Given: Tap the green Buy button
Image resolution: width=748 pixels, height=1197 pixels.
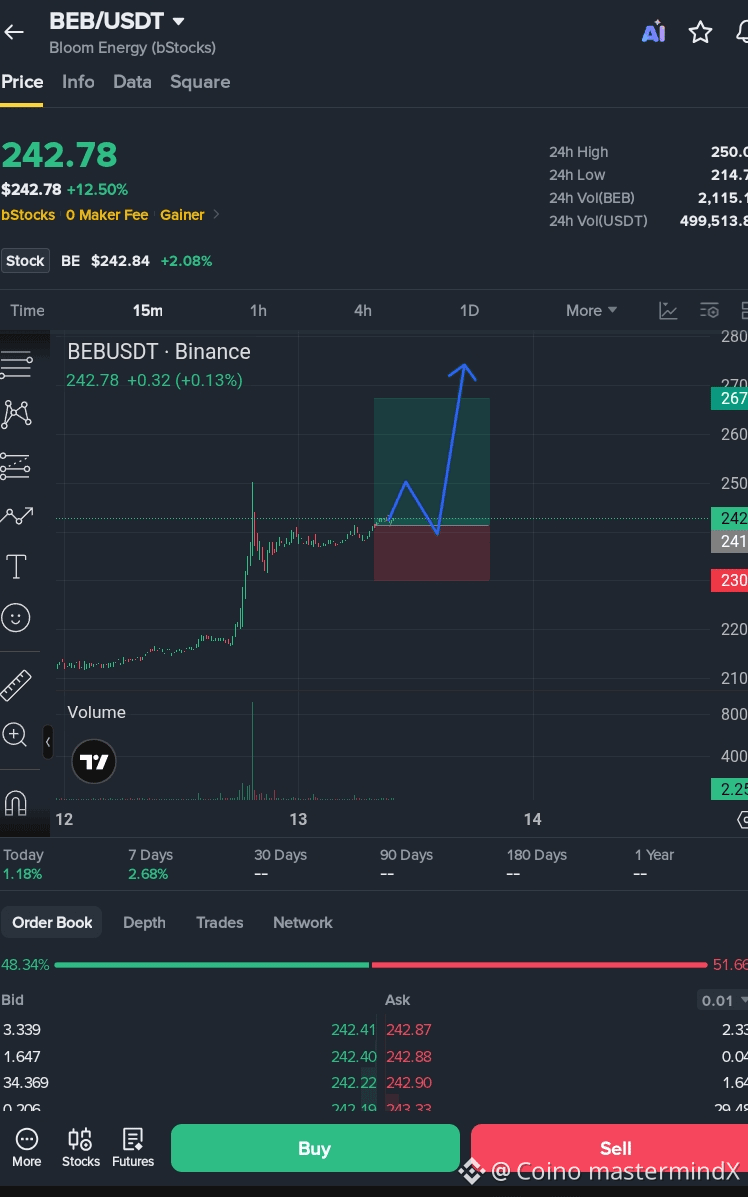Looking at the screenshot, I should click(314, 1148).
